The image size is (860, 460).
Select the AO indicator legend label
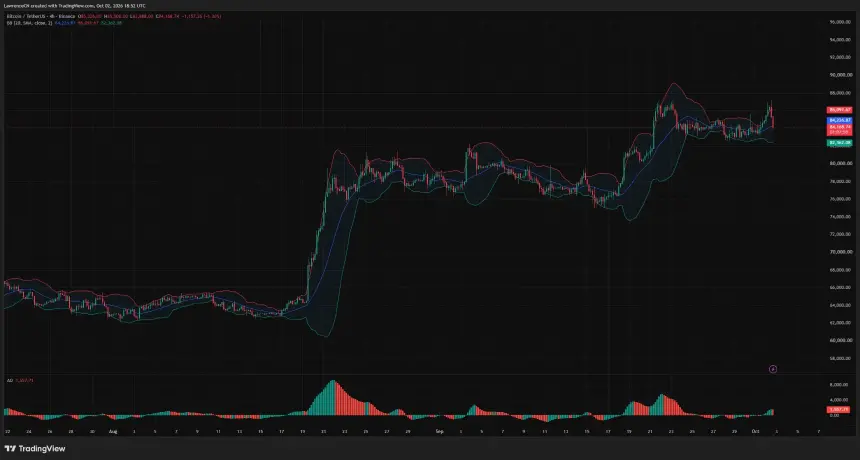click(x=9, y=380)
